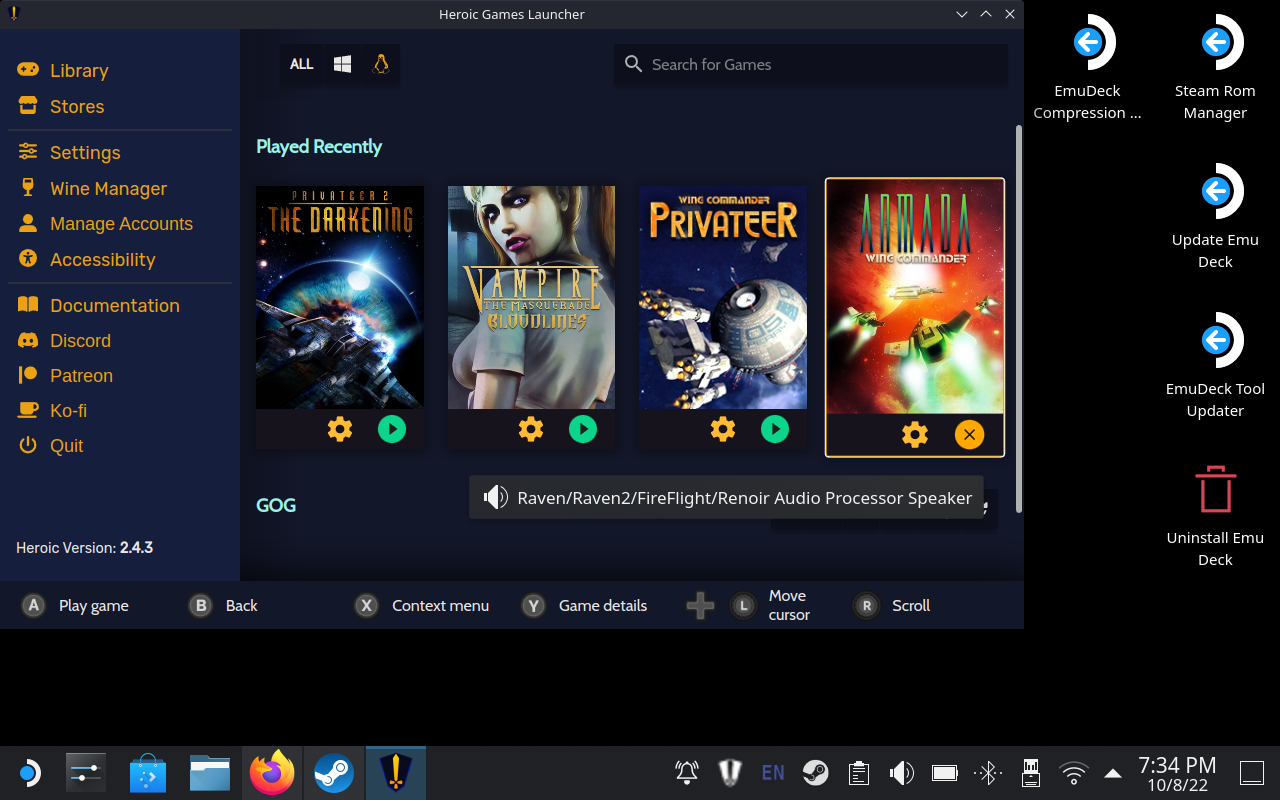The width and height of the screenshot is (1280, 800).
Task: Filter games by Linux penguin icon
Action: pos(380,64)
